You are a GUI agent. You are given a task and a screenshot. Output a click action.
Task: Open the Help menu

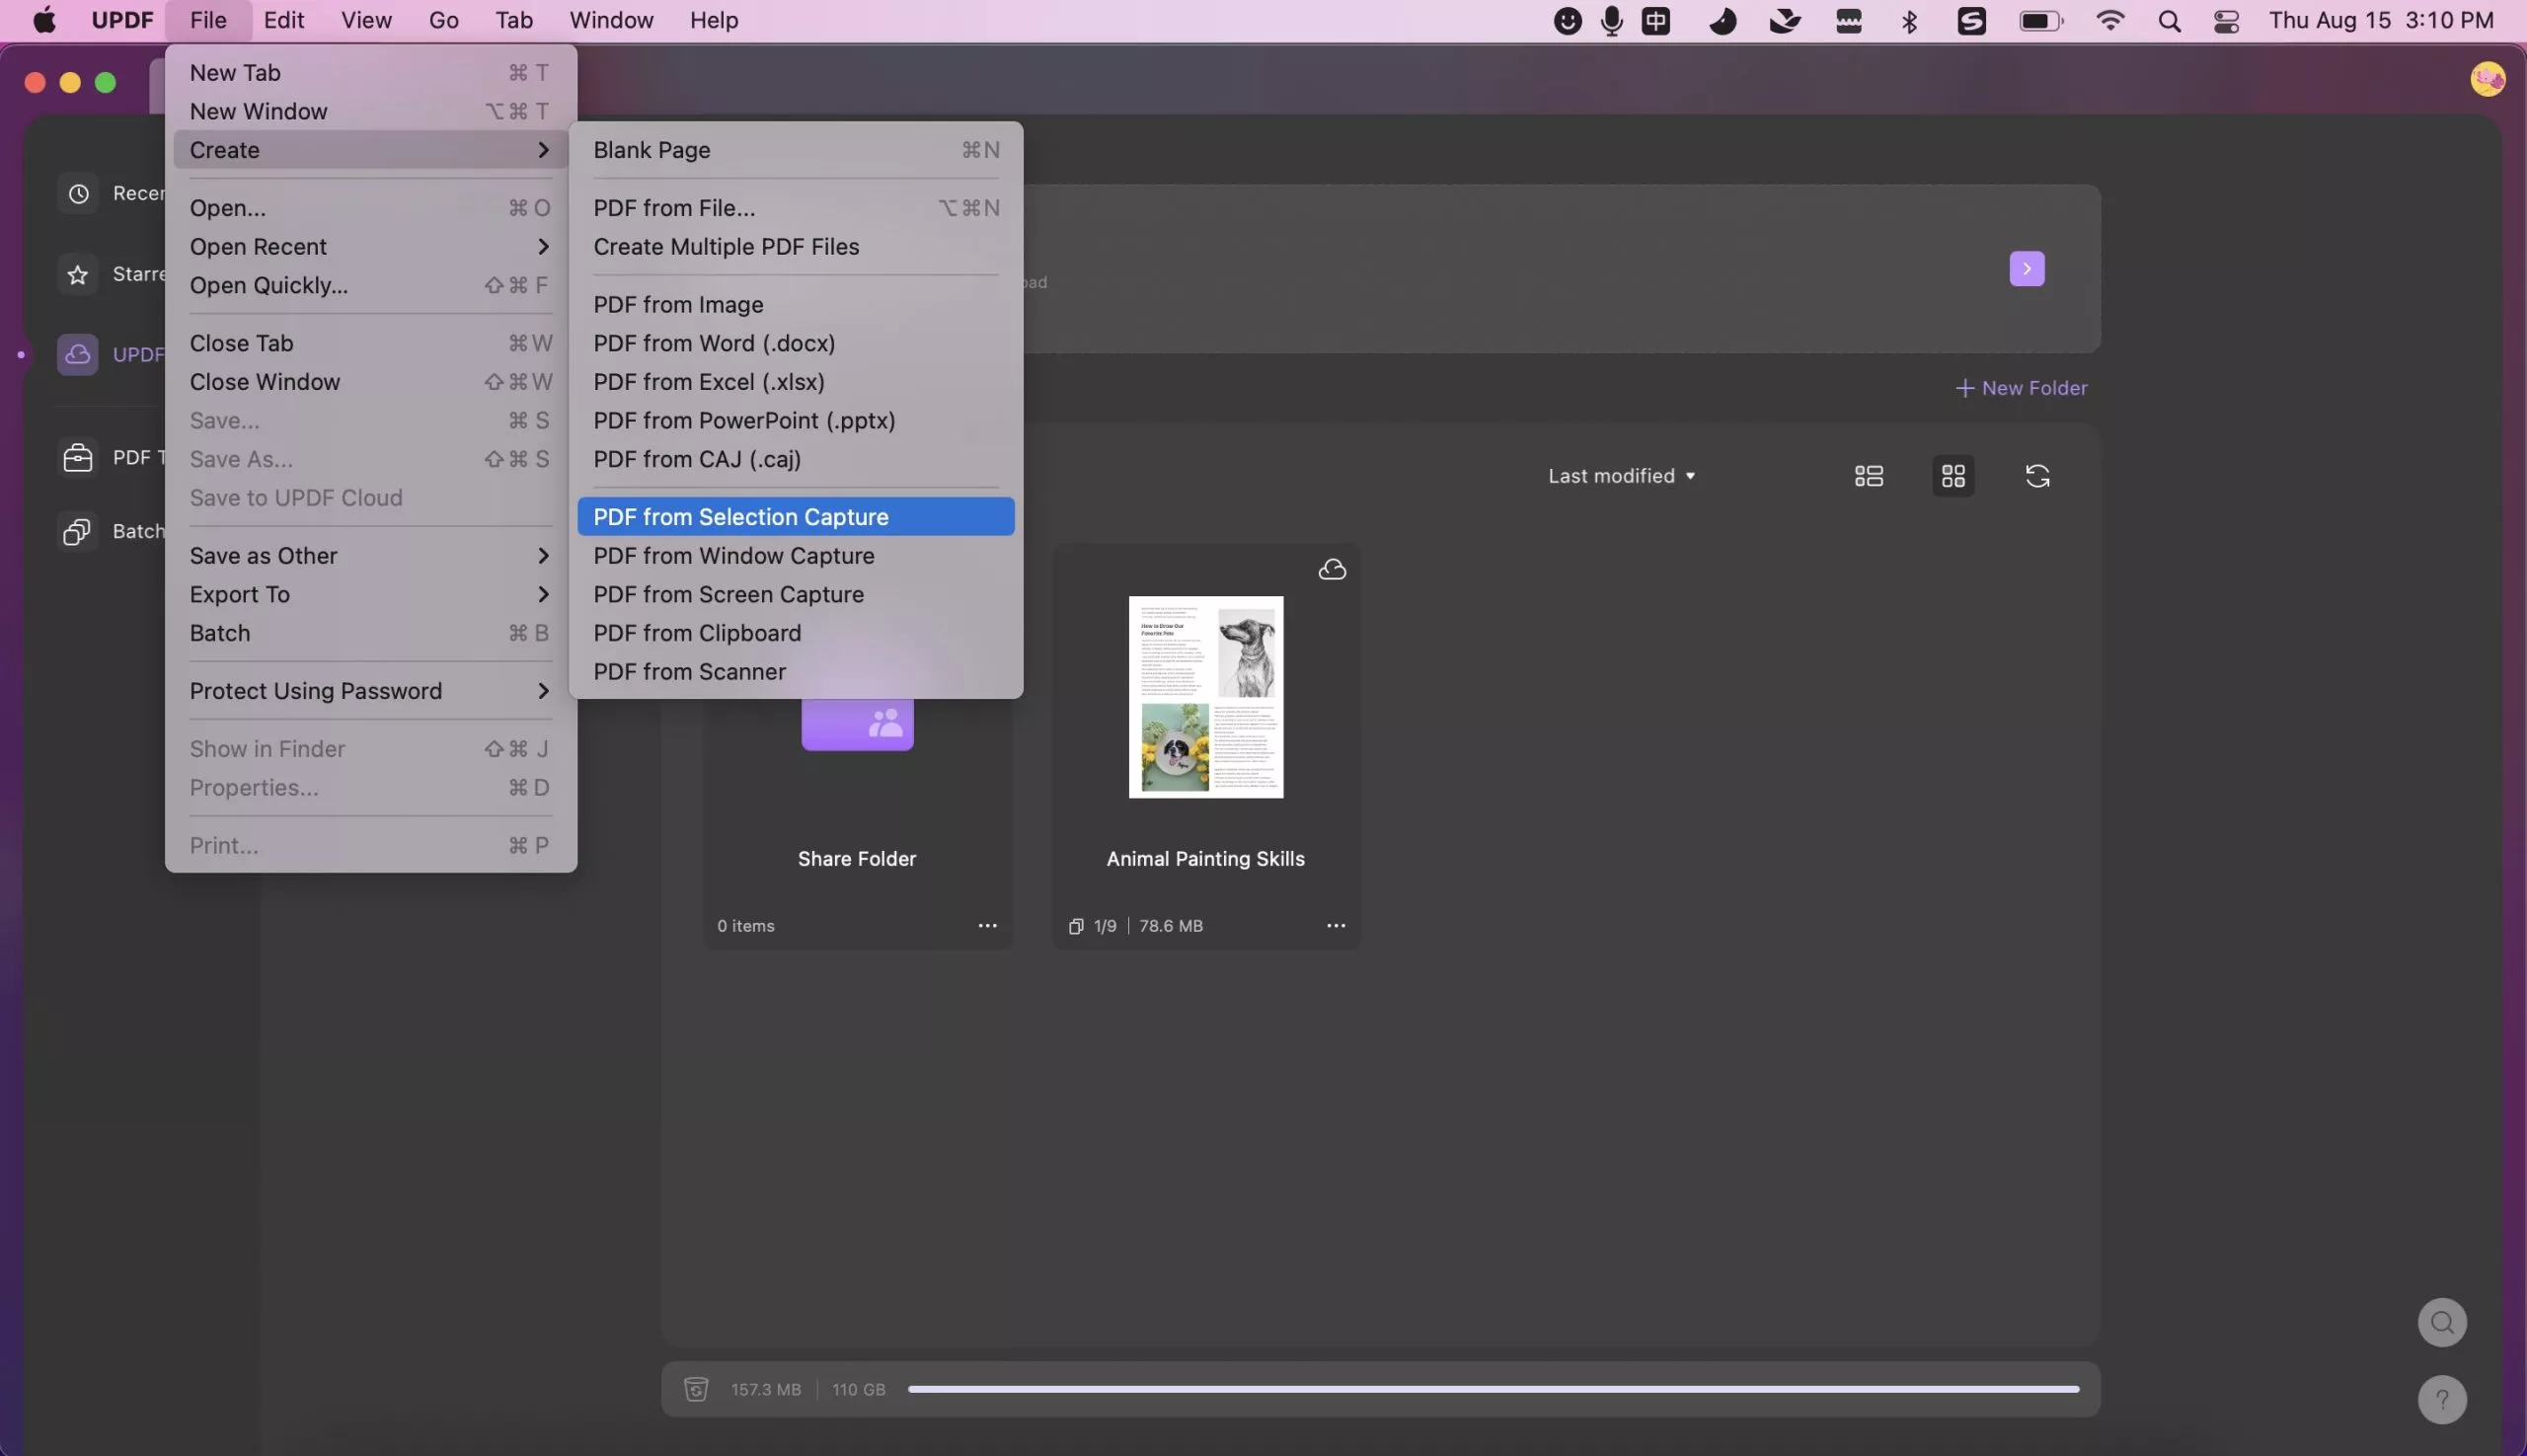pyautogui.click(x=713, y=20)
